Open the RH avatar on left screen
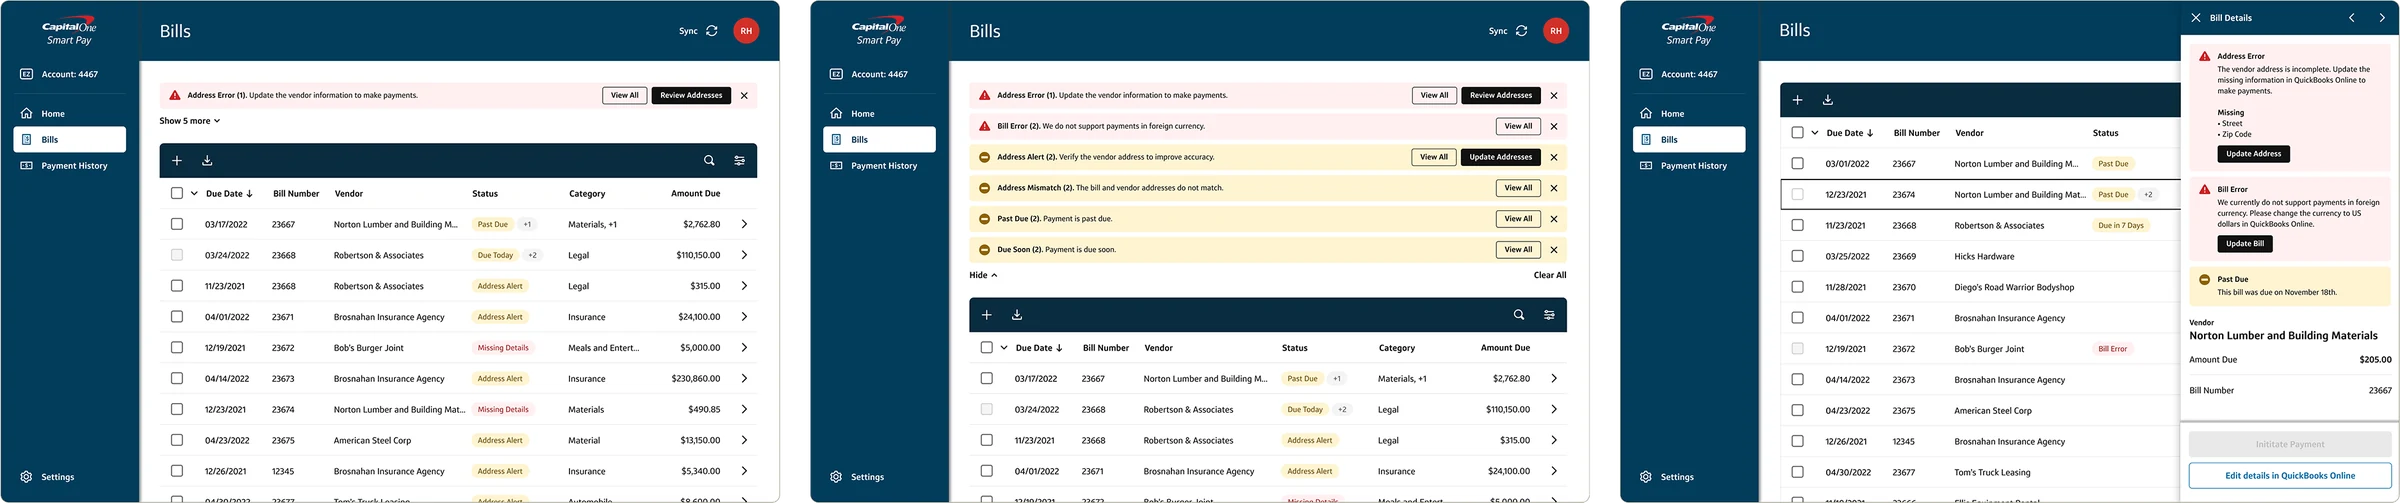2400x503 pixels. click(746, 31)
